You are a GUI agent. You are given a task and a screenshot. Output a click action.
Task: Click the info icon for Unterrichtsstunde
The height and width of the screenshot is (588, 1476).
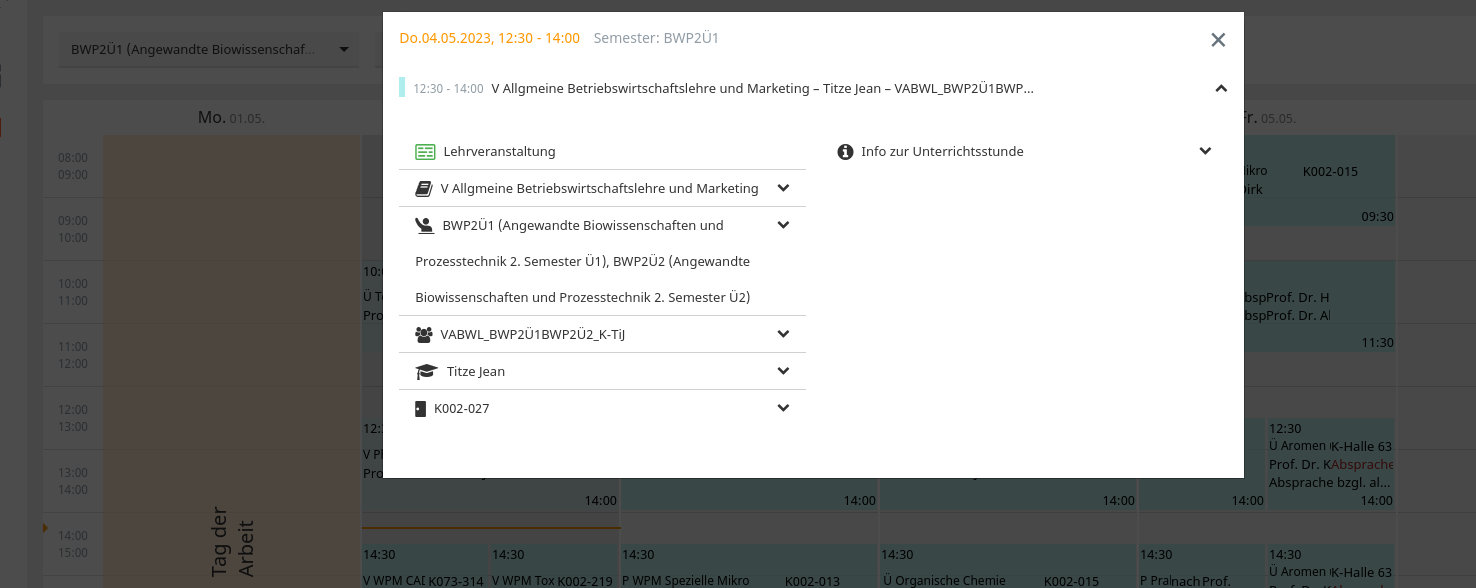click(845, 152)
